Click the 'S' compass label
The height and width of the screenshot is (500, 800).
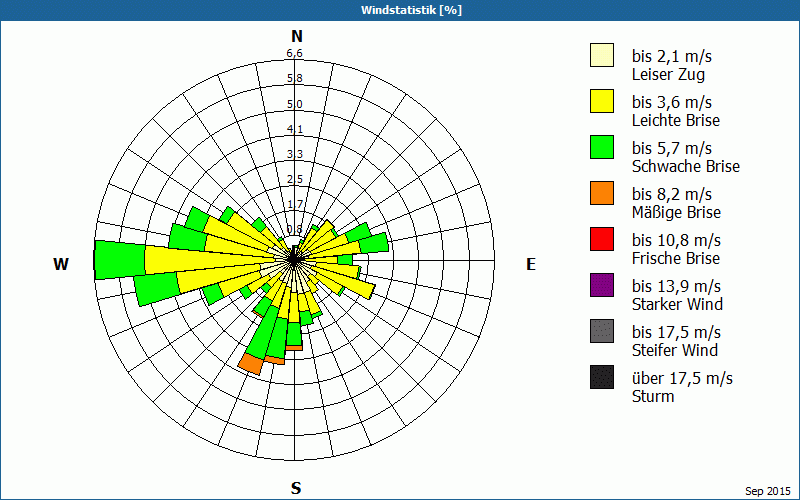[296, 488]
